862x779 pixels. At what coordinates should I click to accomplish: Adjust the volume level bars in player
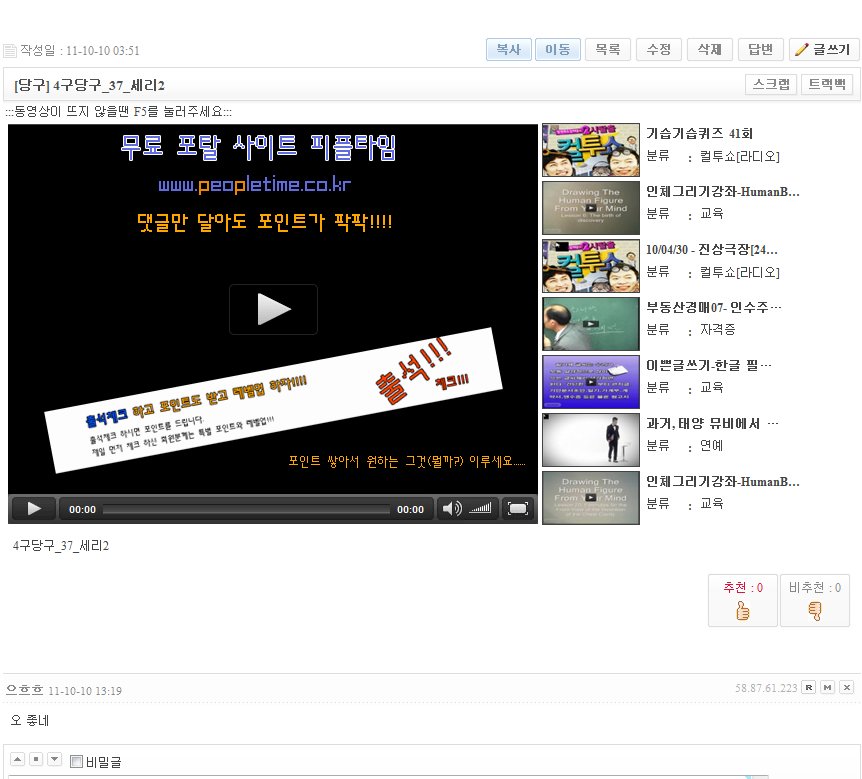tap(482, 509)
